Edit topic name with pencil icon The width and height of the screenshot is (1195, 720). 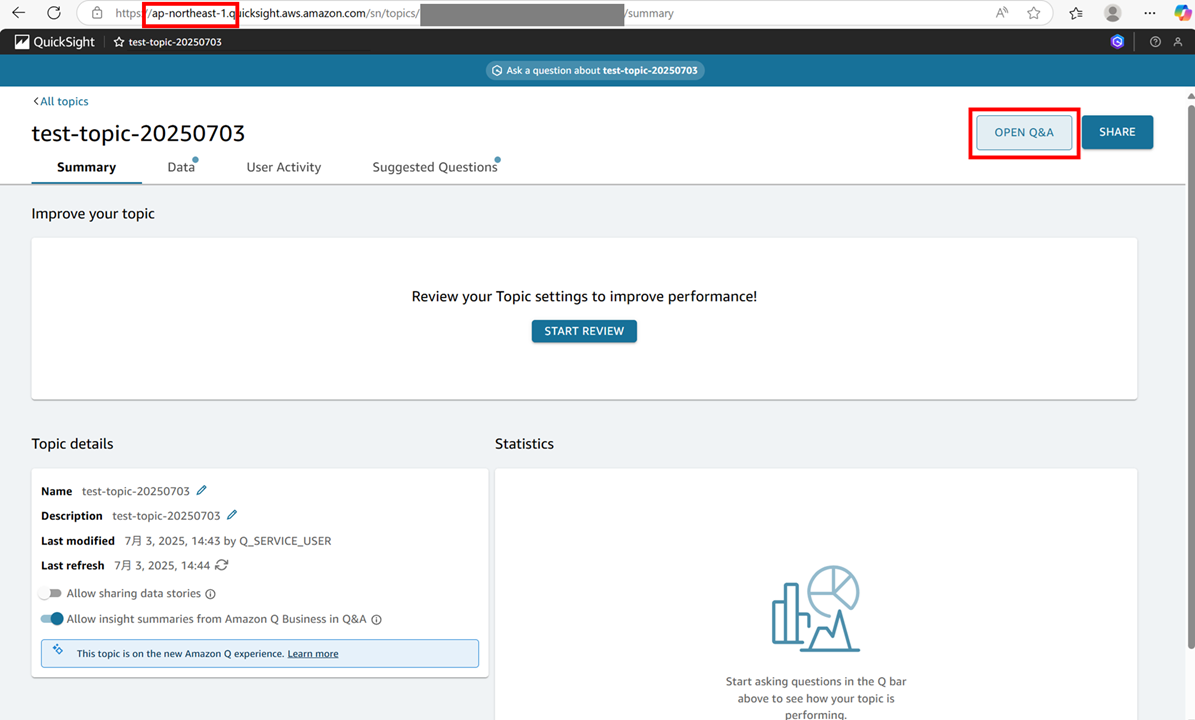pyautogui.click(x=201, y=490)
